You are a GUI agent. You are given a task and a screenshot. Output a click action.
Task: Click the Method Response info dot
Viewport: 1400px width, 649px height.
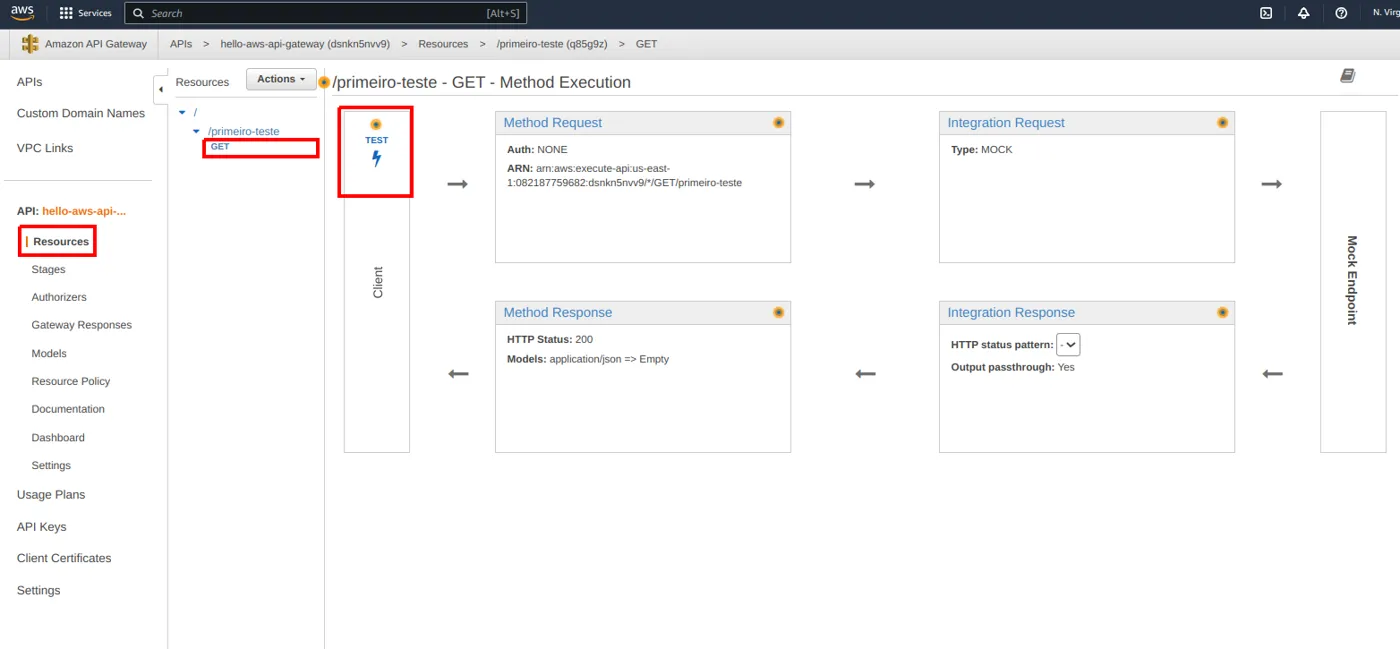[778, 312]
